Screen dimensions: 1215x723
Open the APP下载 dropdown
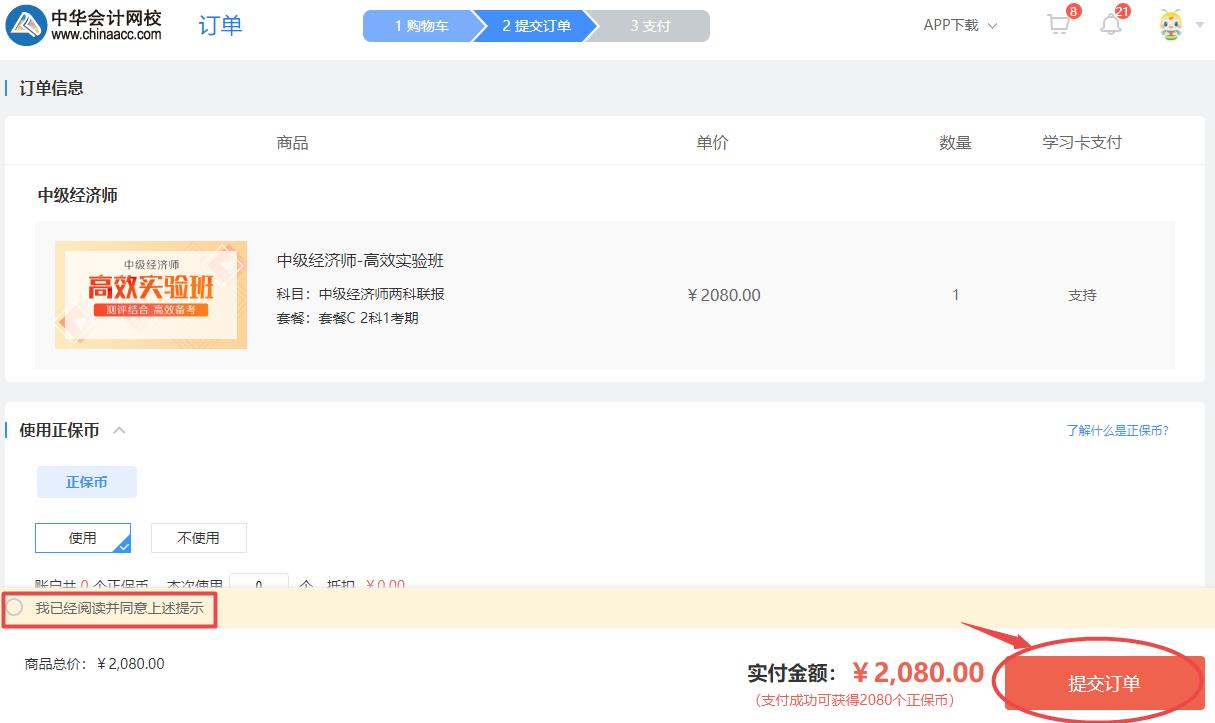point(955,26)
